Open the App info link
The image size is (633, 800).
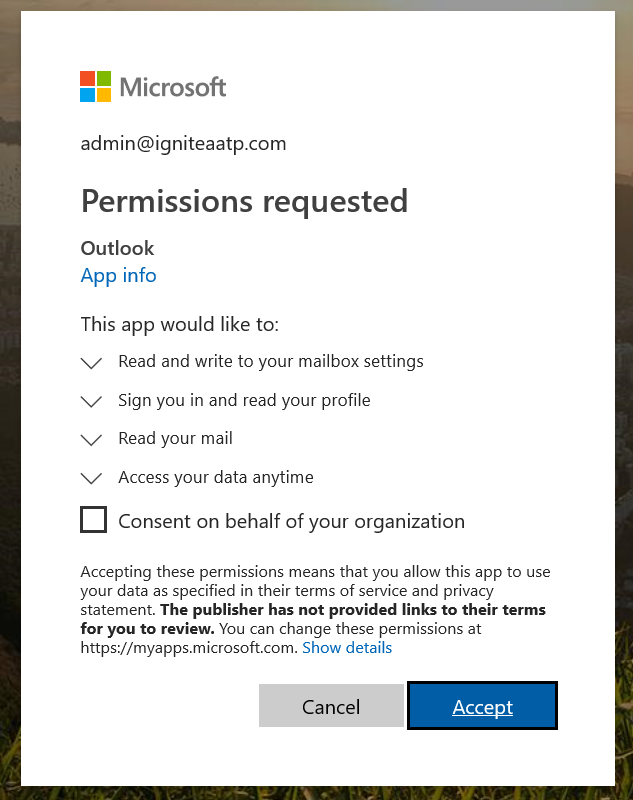pos(118,276)
